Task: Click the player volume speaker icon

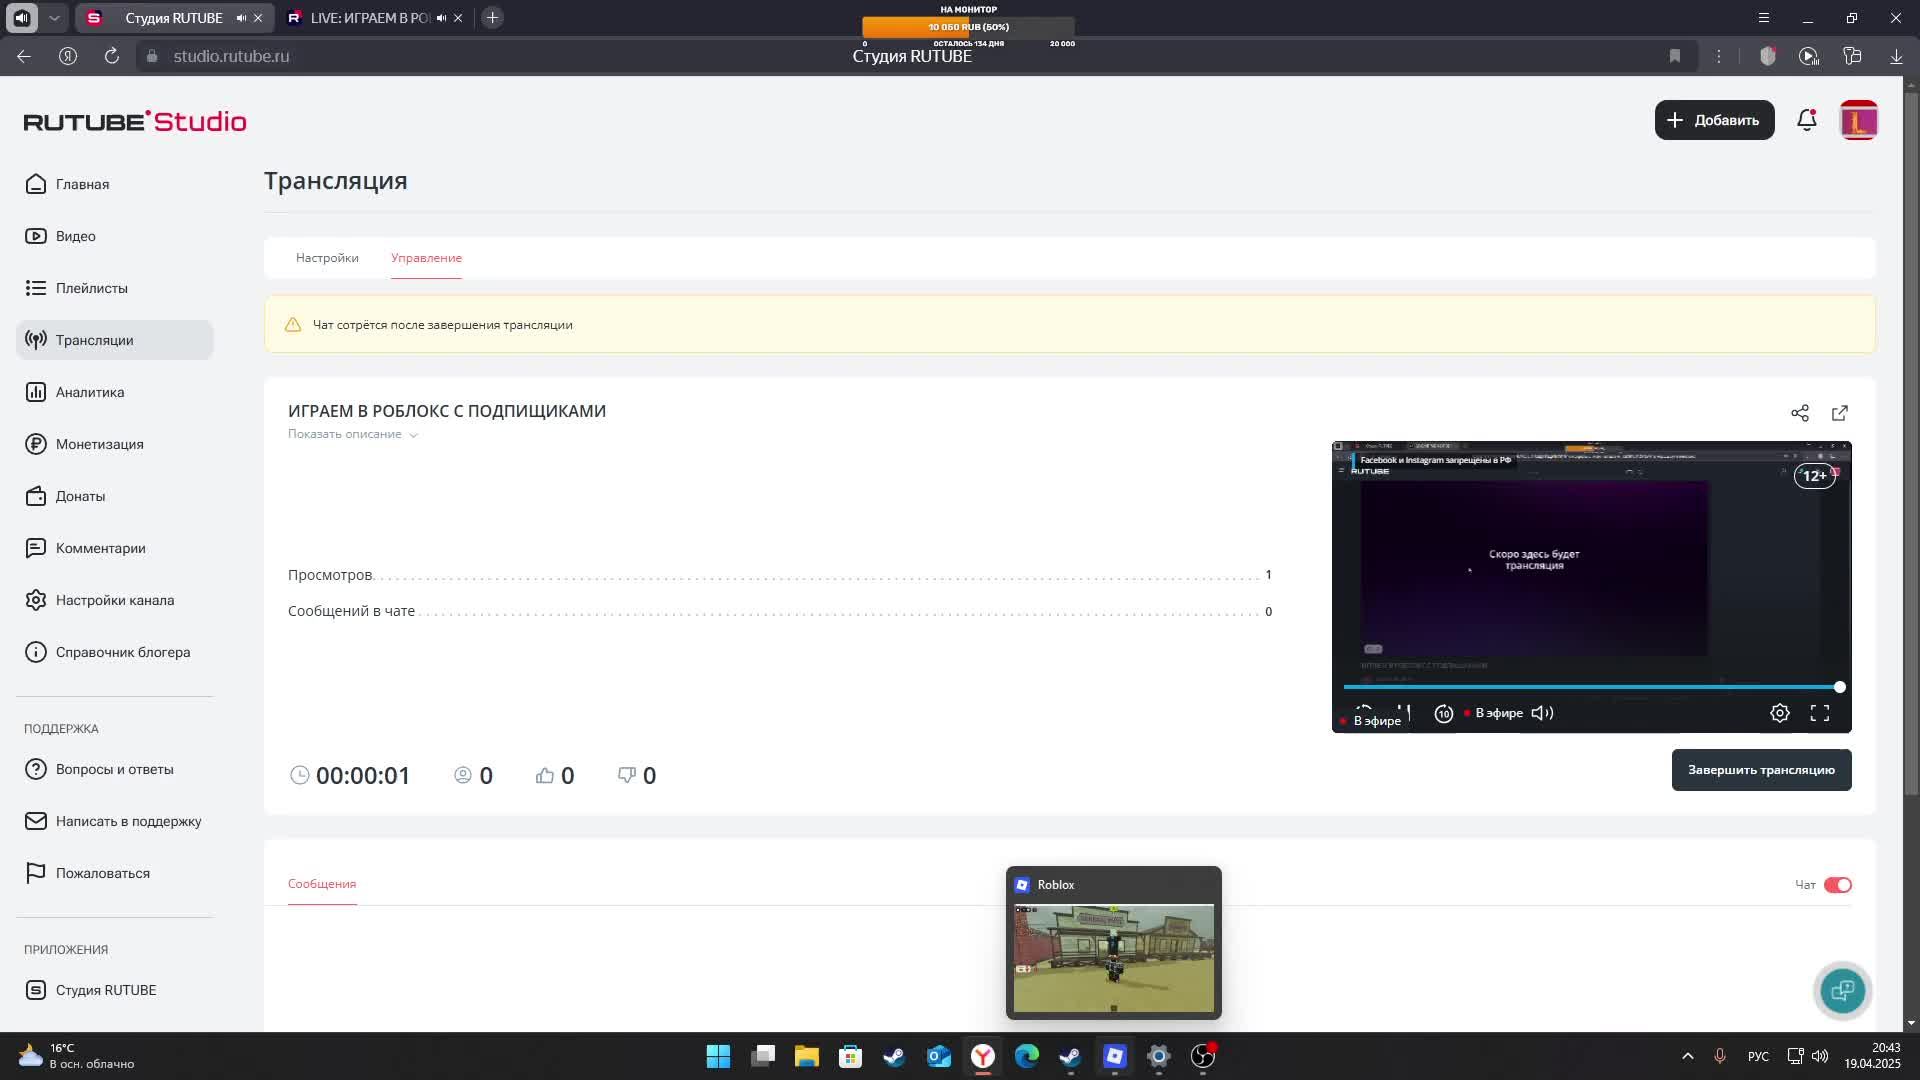Action: pos(1542,713)
